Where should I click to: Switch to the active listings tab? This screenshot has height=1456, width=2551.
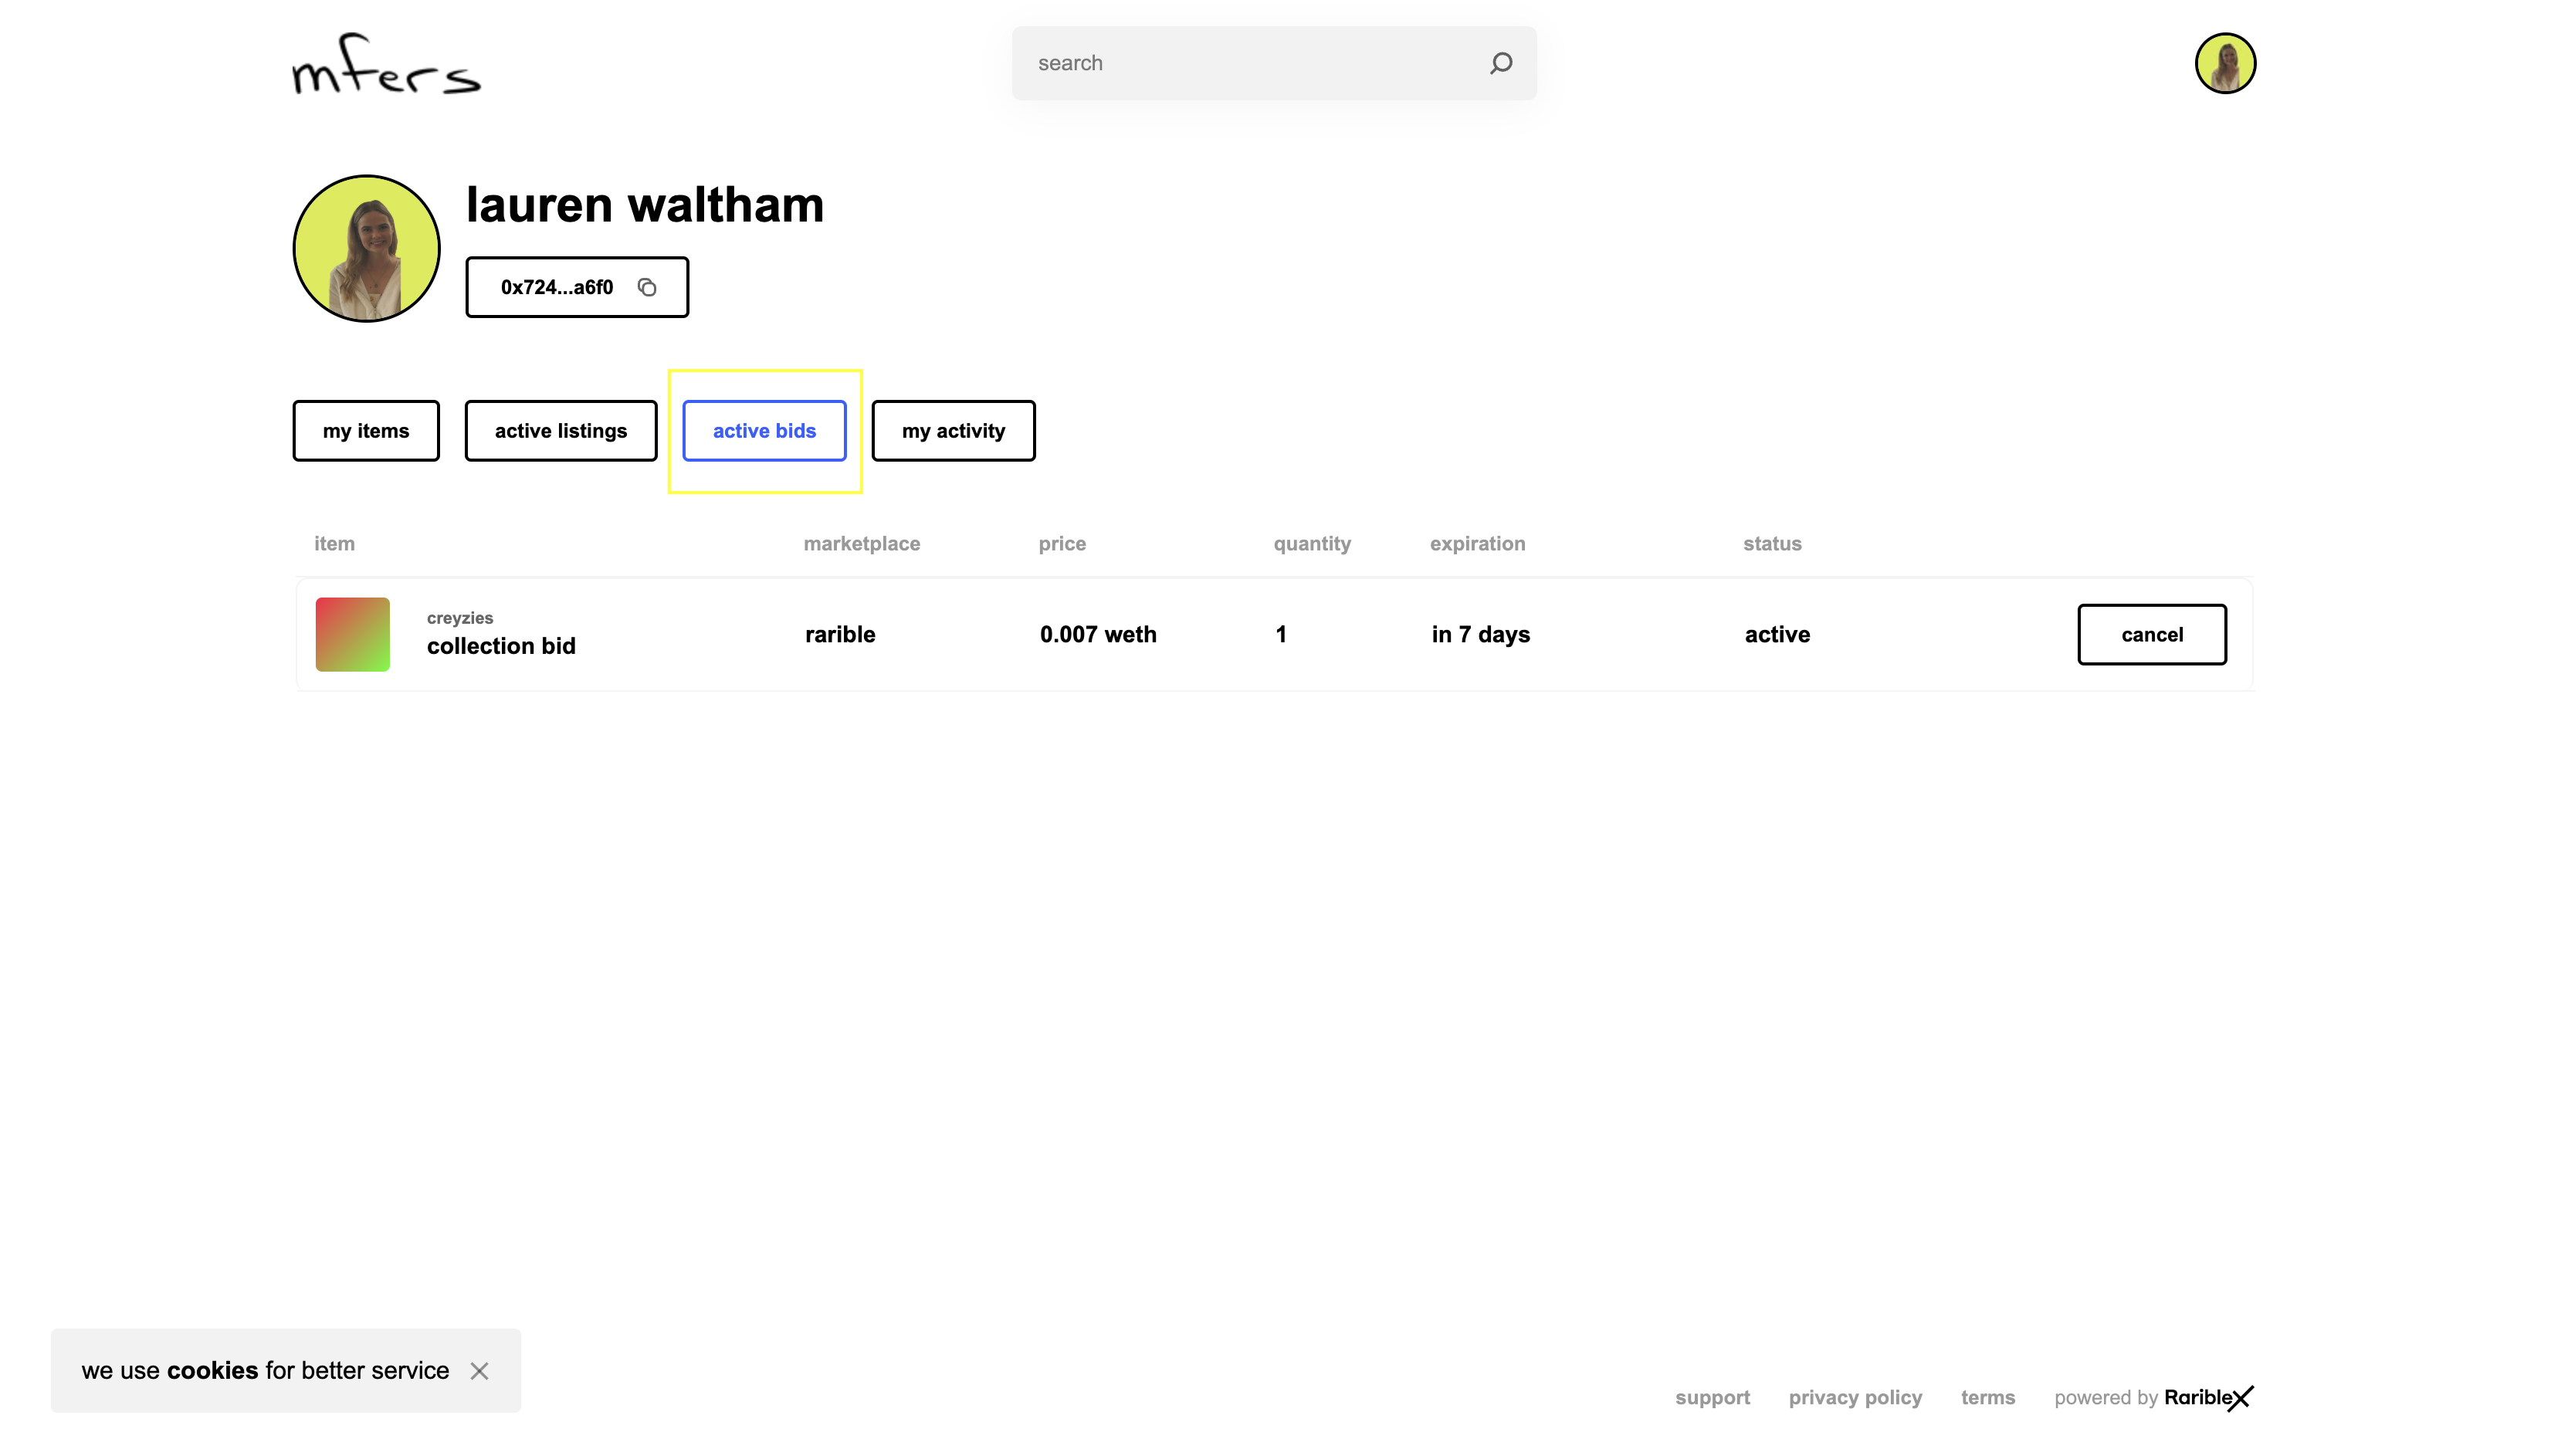560,431
